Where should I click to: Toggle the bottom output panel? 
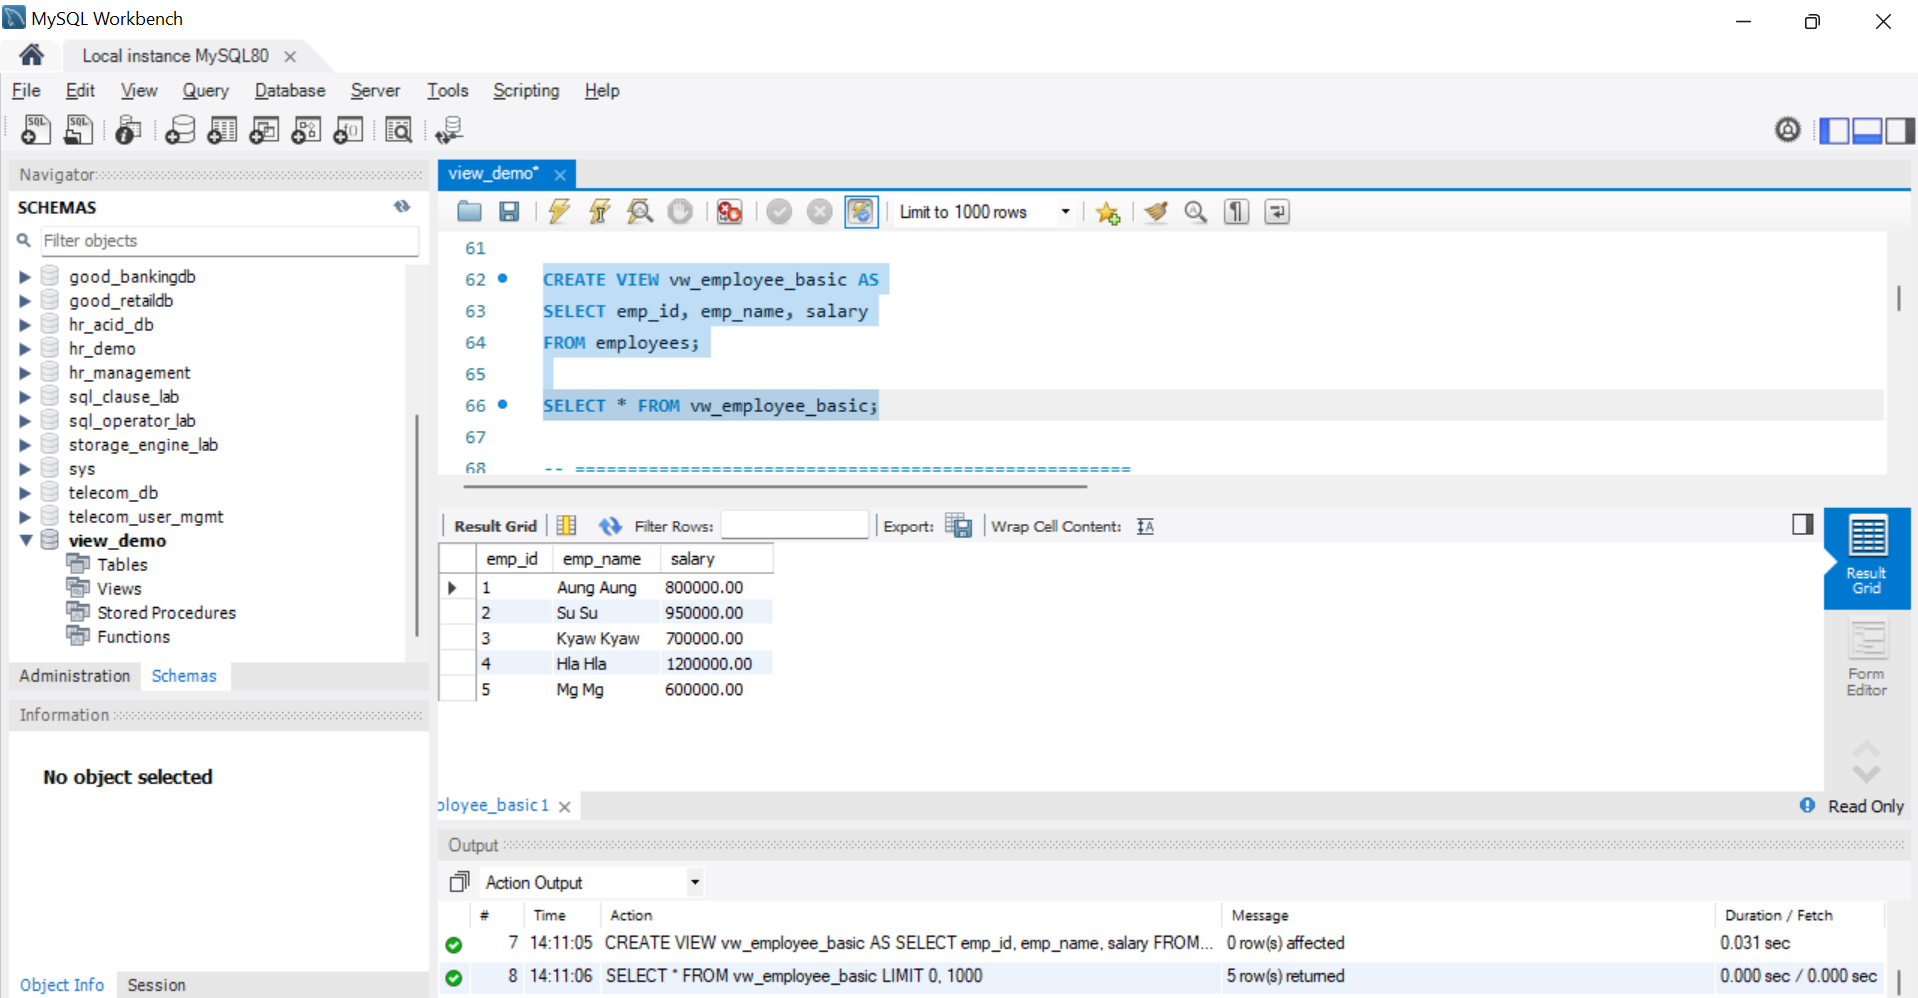(1867, 130)
